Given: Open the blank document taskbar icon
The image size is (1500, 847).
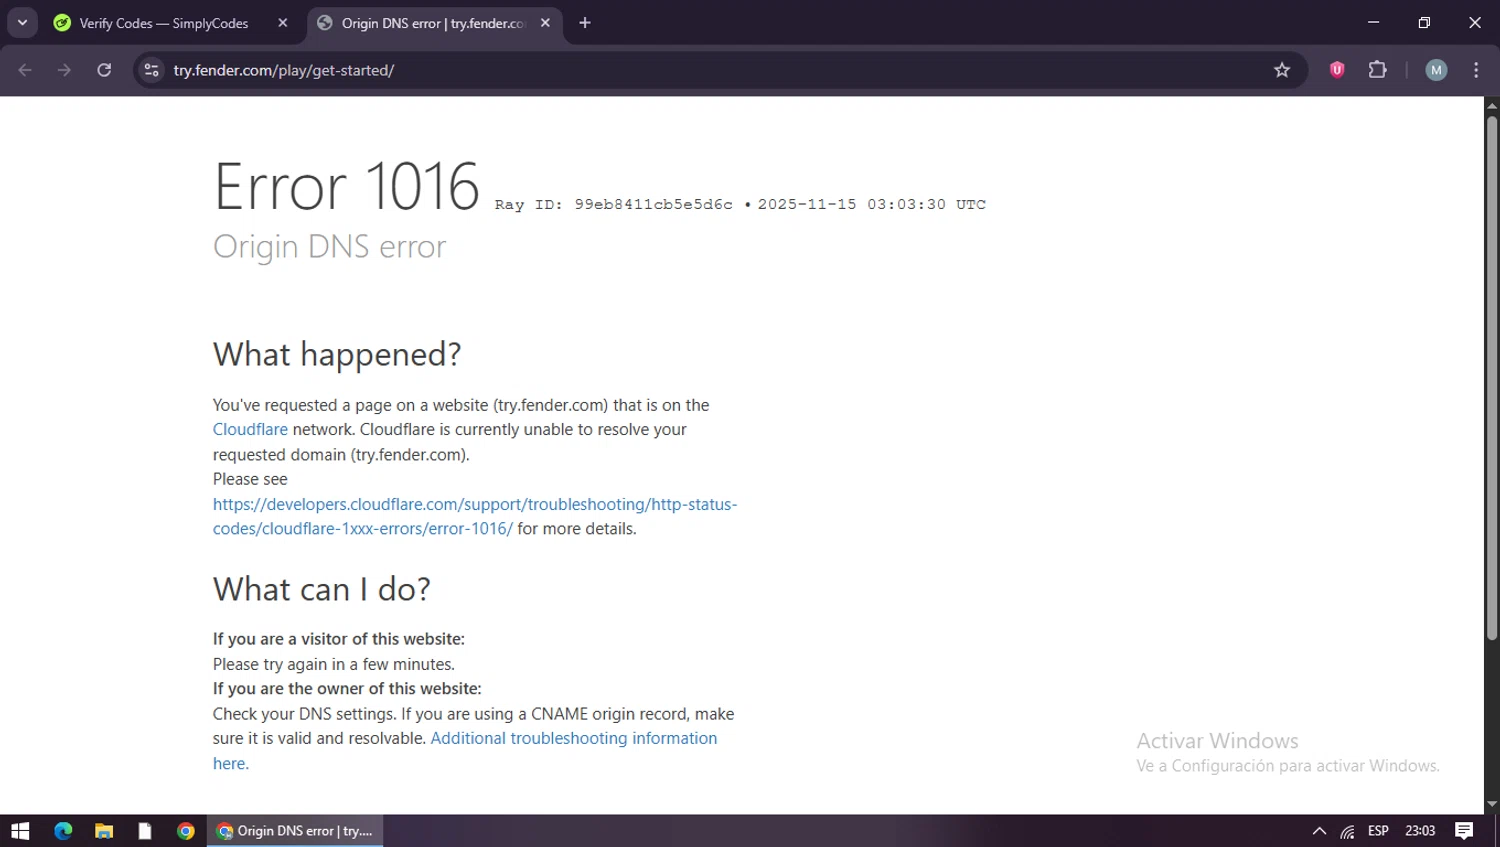Looking at the screenshot, I should pyautogui.click(x=145, y=831).
